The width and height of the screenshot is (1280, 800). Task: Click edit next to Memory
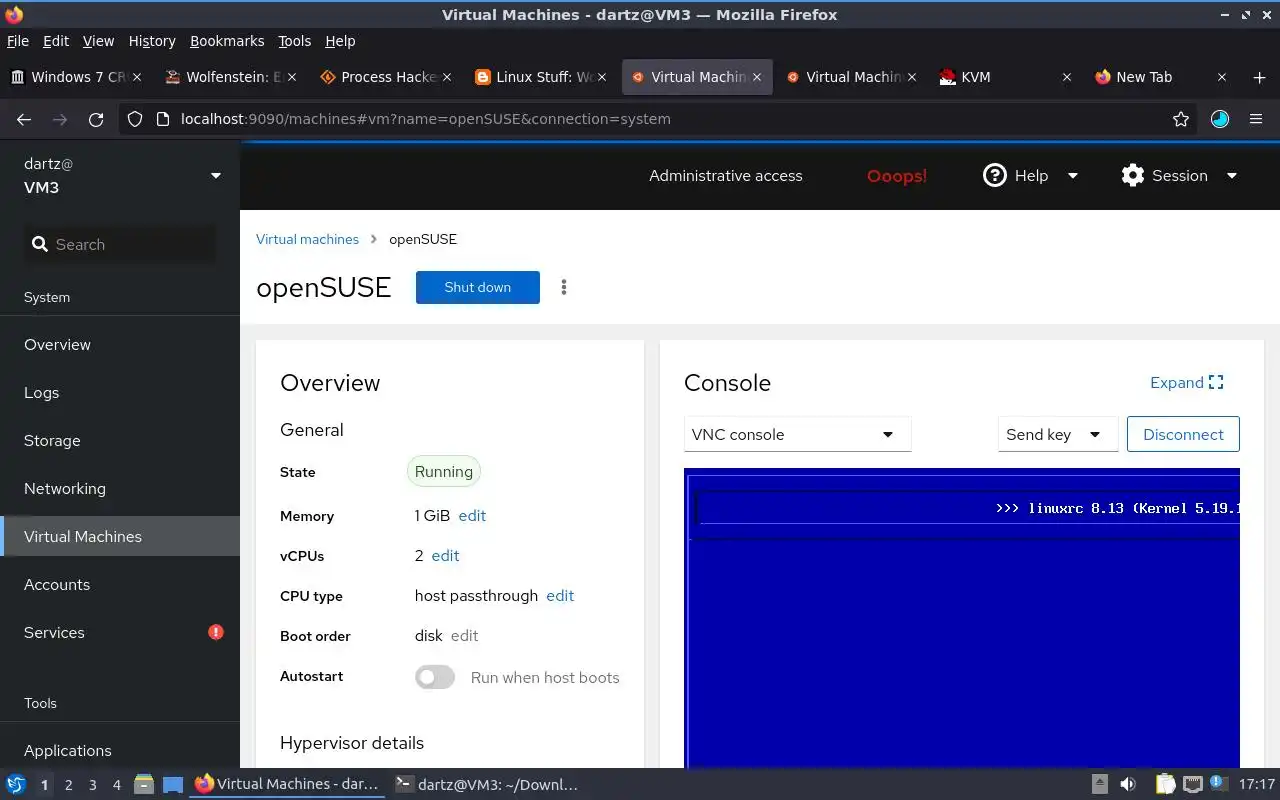(x=472, y=516)
